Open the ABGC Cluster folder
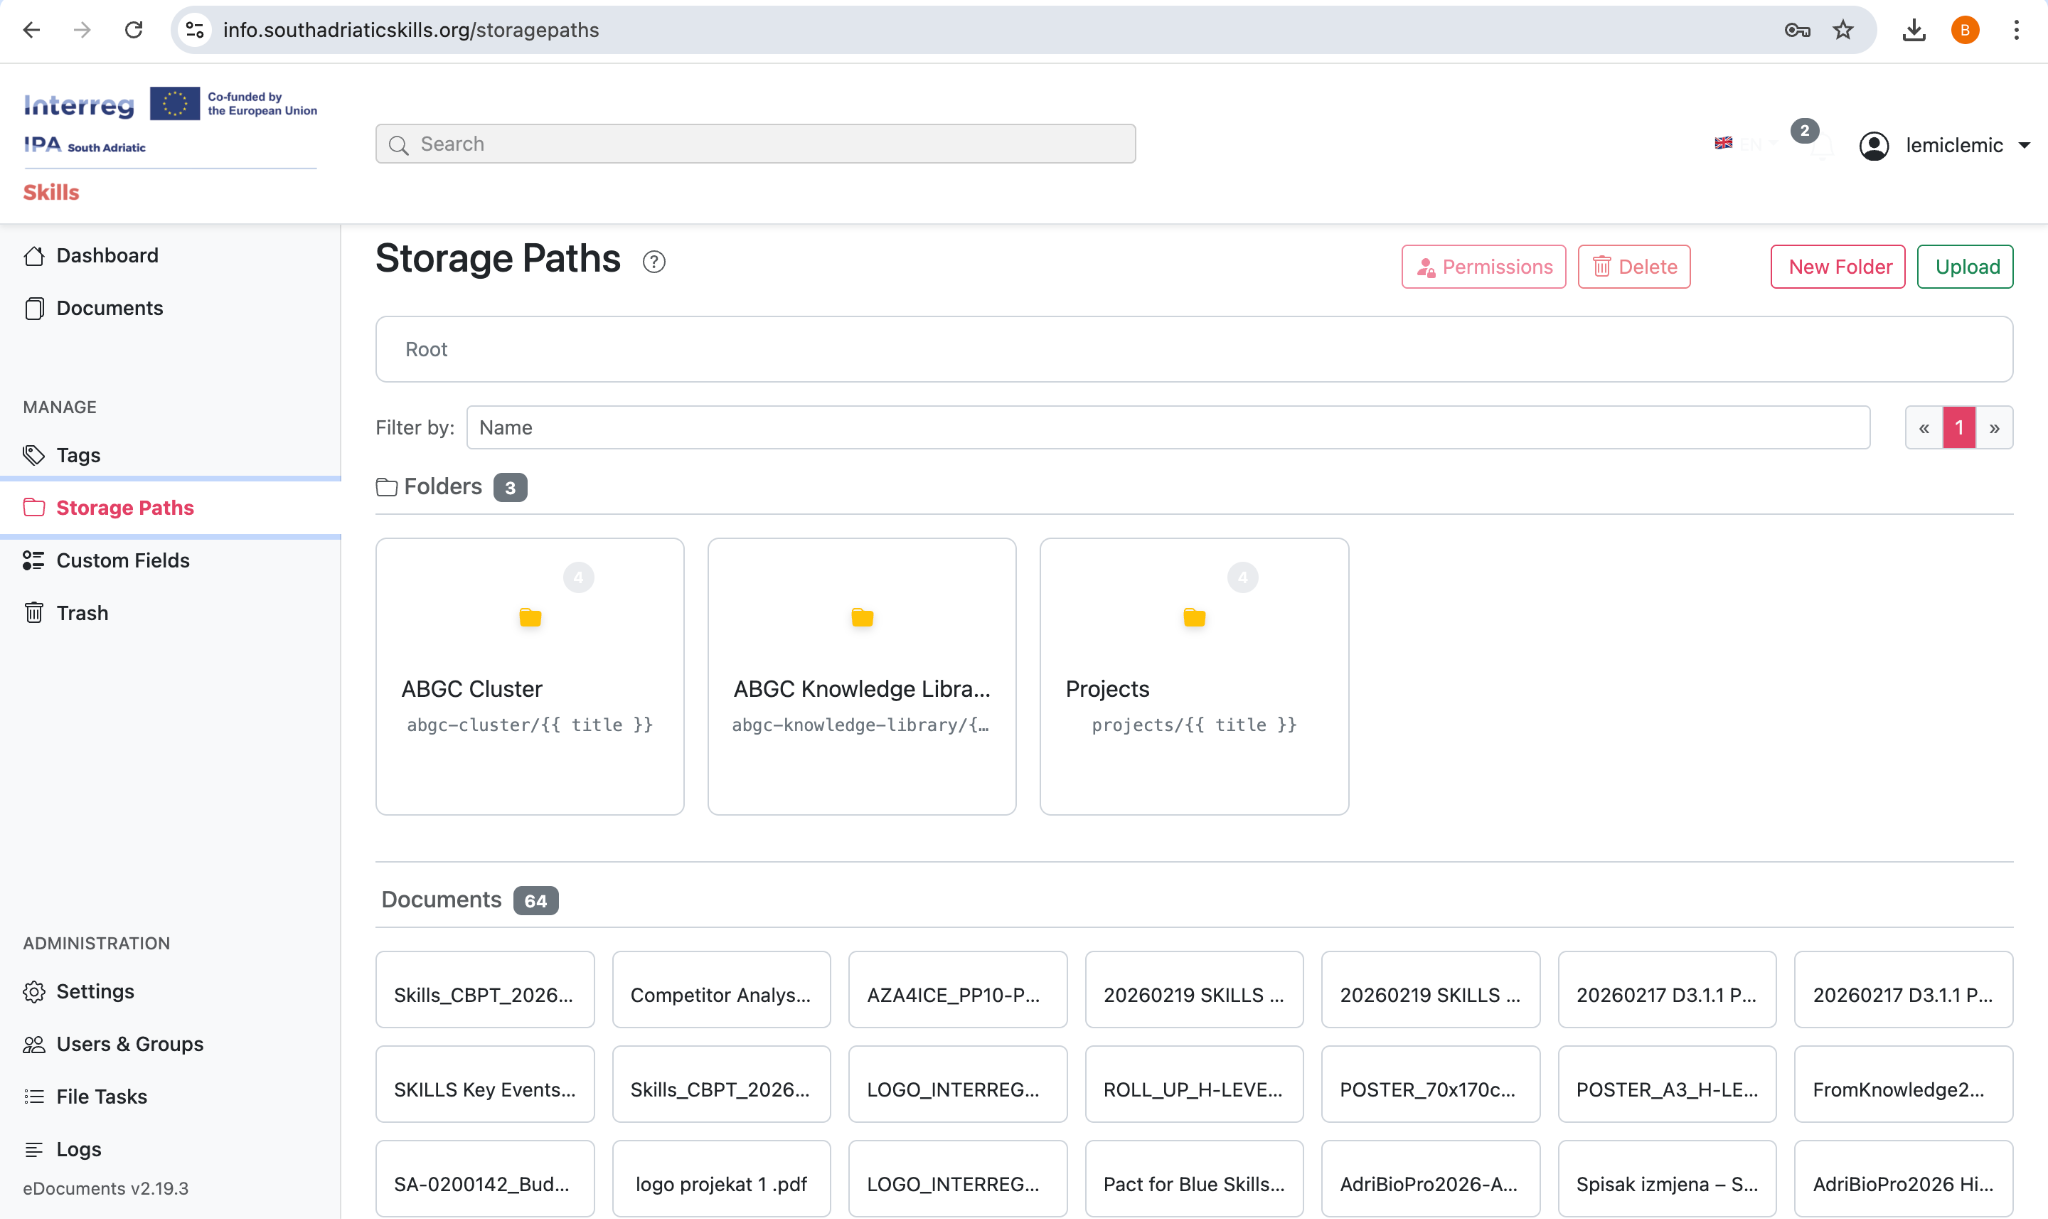This screenshot has height=1219, width=2048. [x=529, y=676]
